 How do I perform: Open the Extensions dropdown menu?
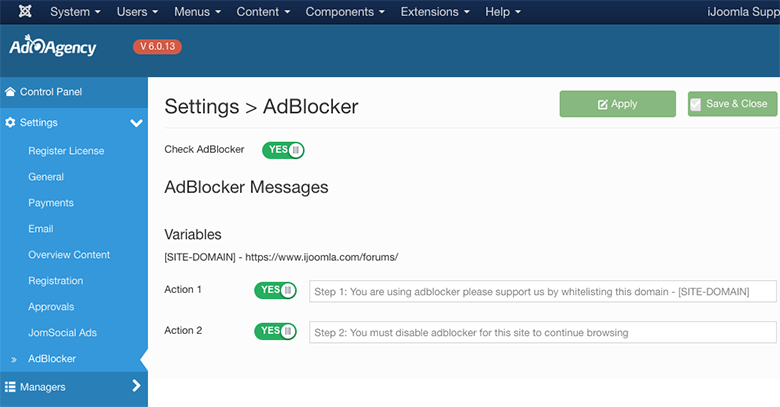tap(435, 12)
